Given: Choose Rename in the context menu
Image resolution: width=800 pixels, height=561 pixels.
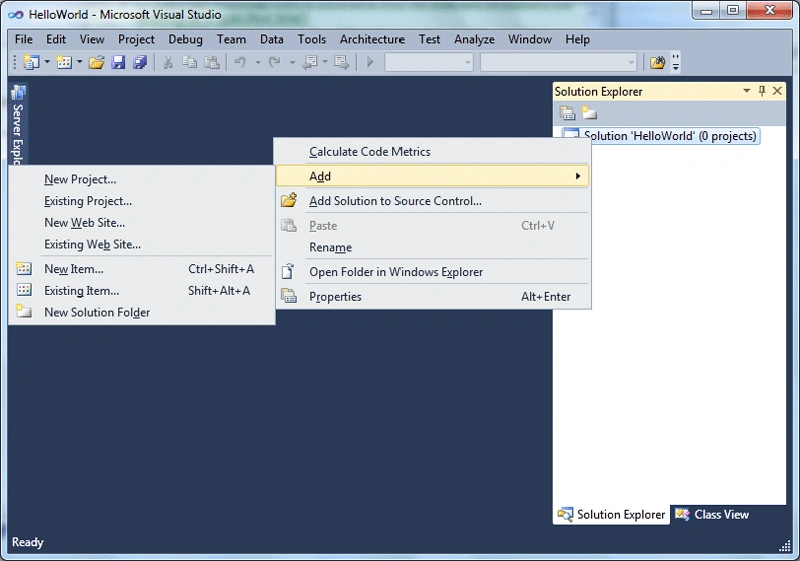Looking at the screenshot, I should tap(433, 247).
